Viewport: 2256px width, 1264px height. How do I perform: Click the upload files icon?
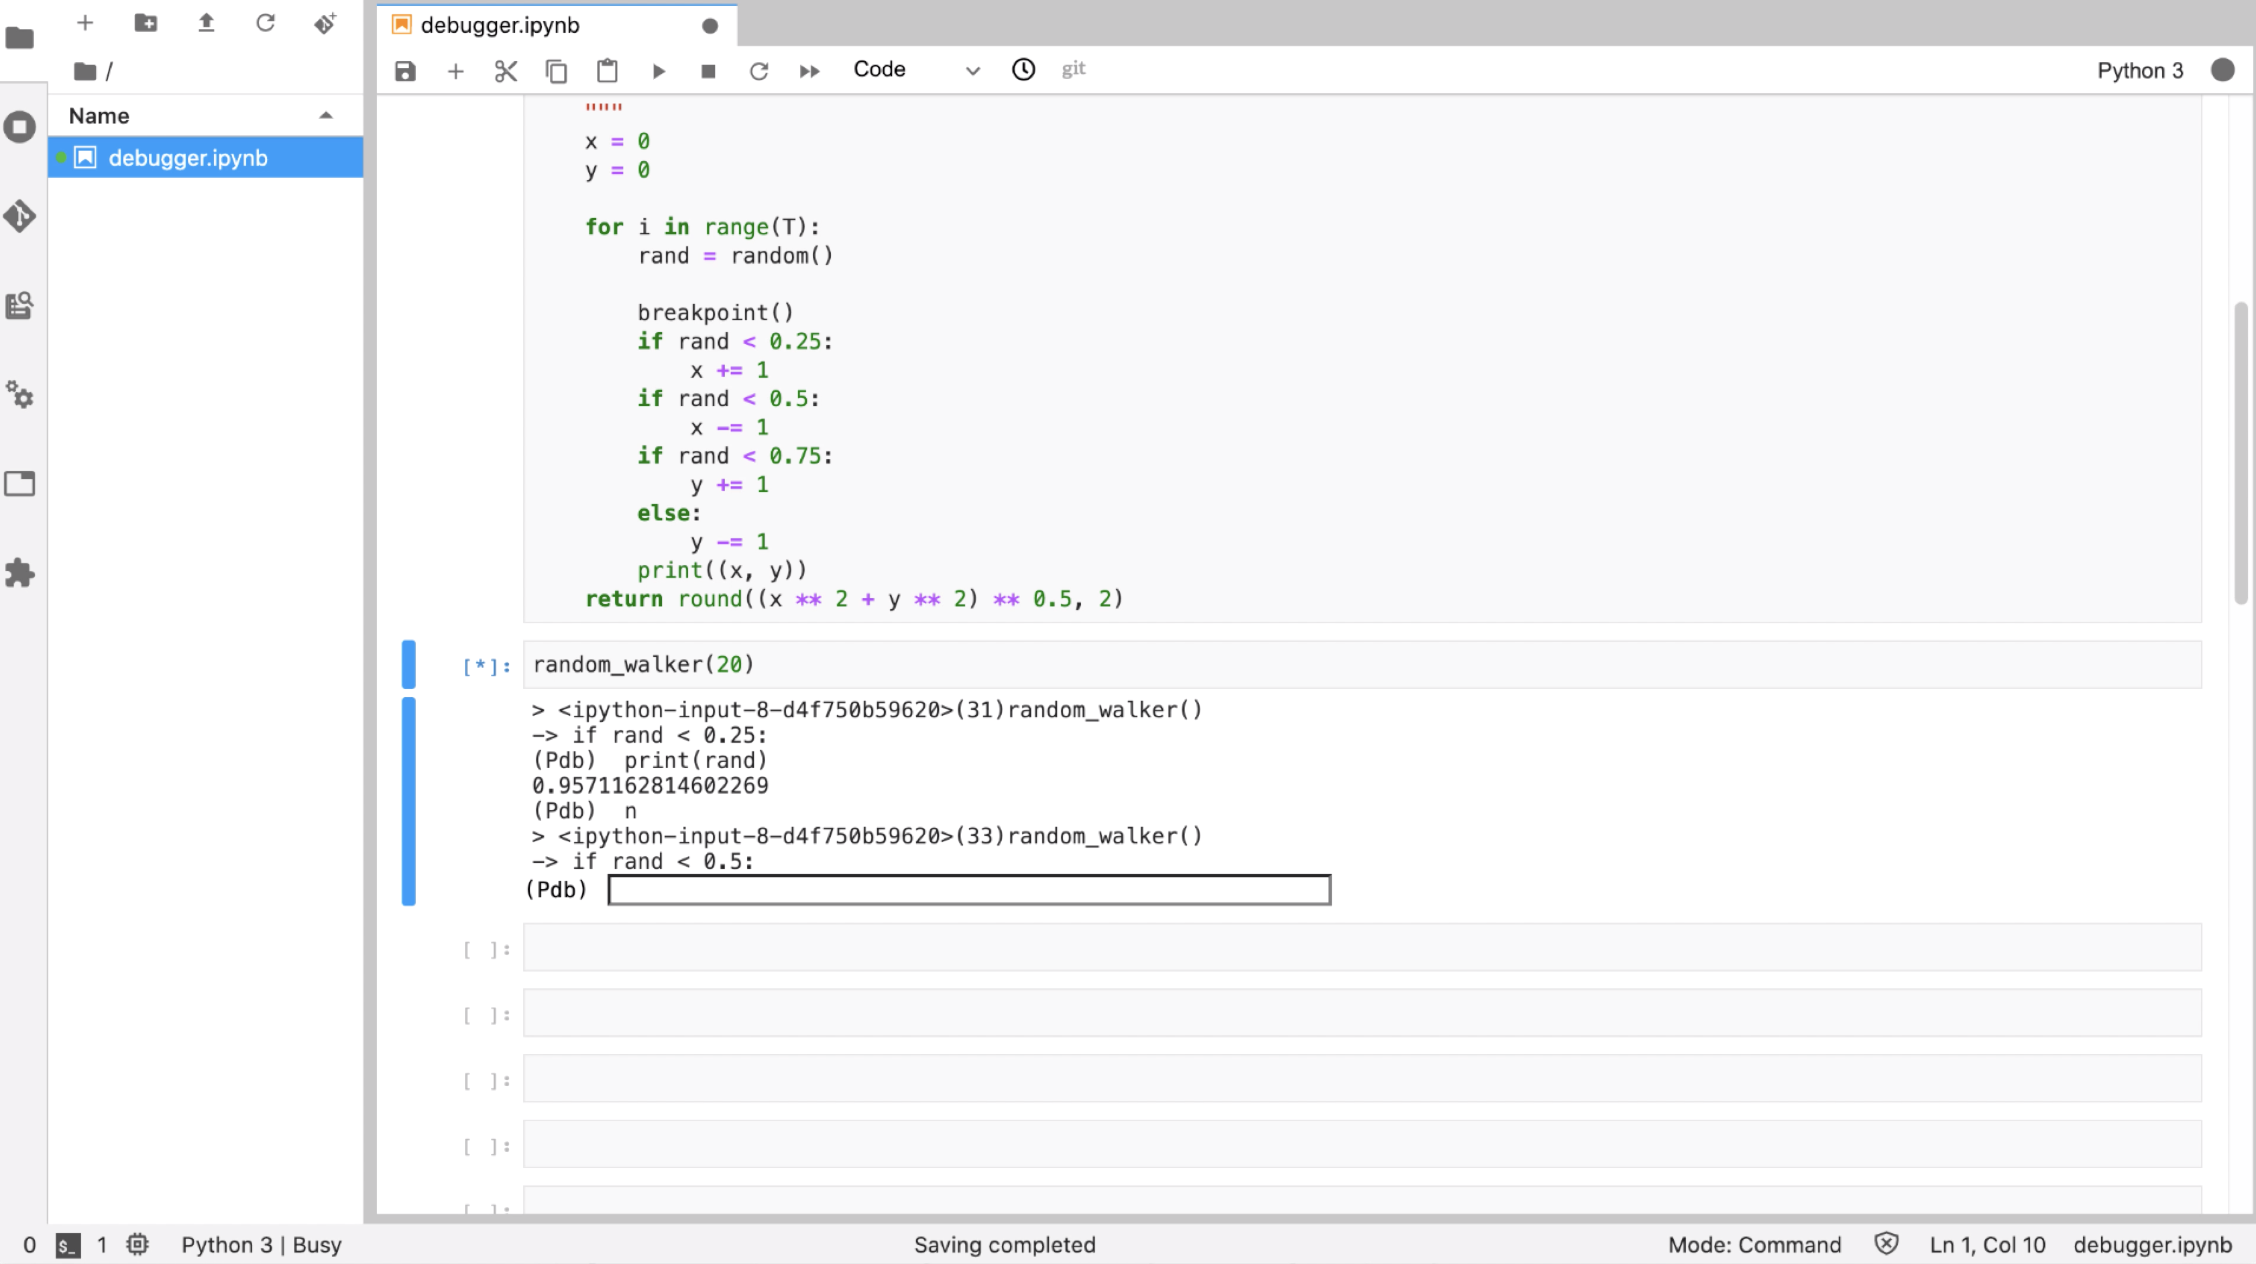(x=206, y=23)
